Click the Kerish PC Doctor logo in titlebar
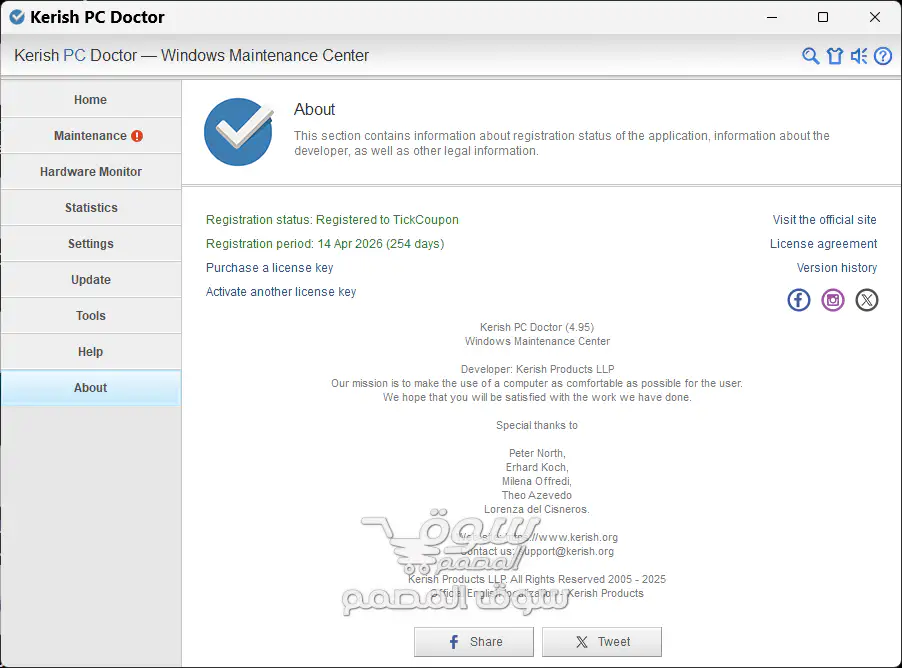Screen dimensions: 902x668 pyautogui.click(x=18, y=17)
